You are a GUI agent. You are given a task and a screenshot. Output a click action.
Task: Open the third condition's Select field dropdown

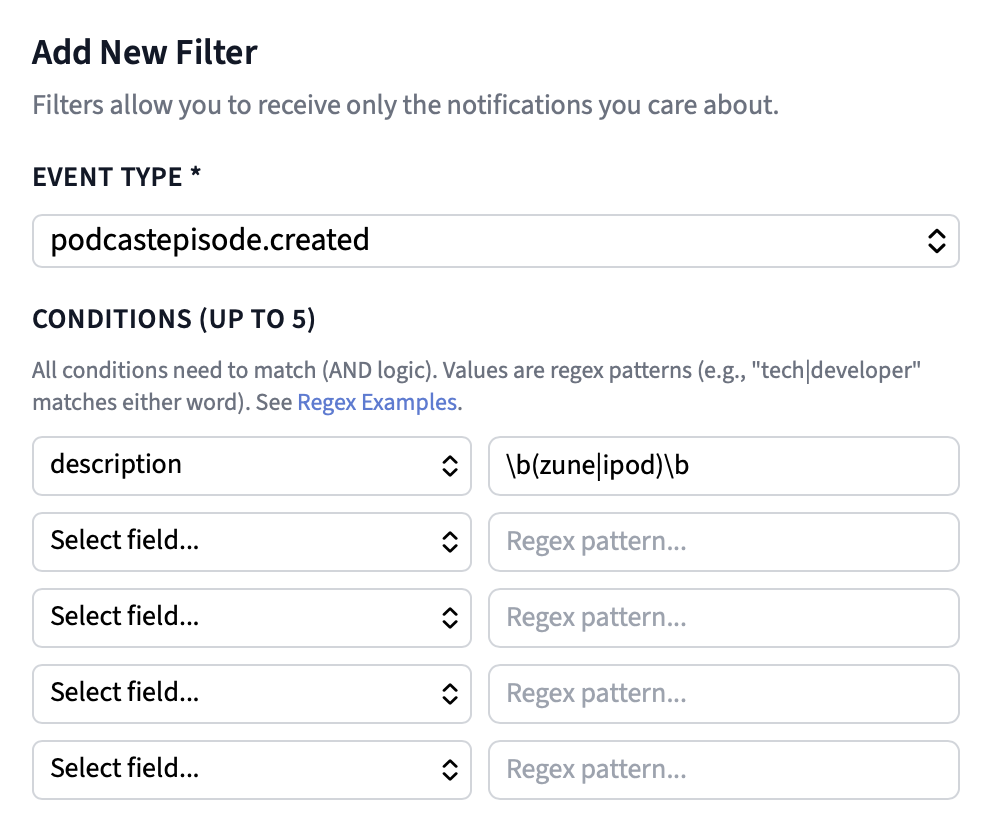(x=250, y=617)
